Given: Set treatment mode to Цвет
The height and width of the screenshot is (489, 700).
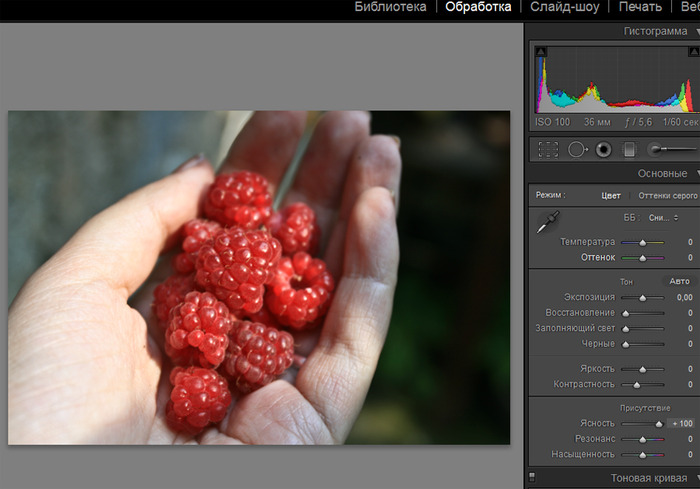Looking at the screenshot, I should click(611, 196).
